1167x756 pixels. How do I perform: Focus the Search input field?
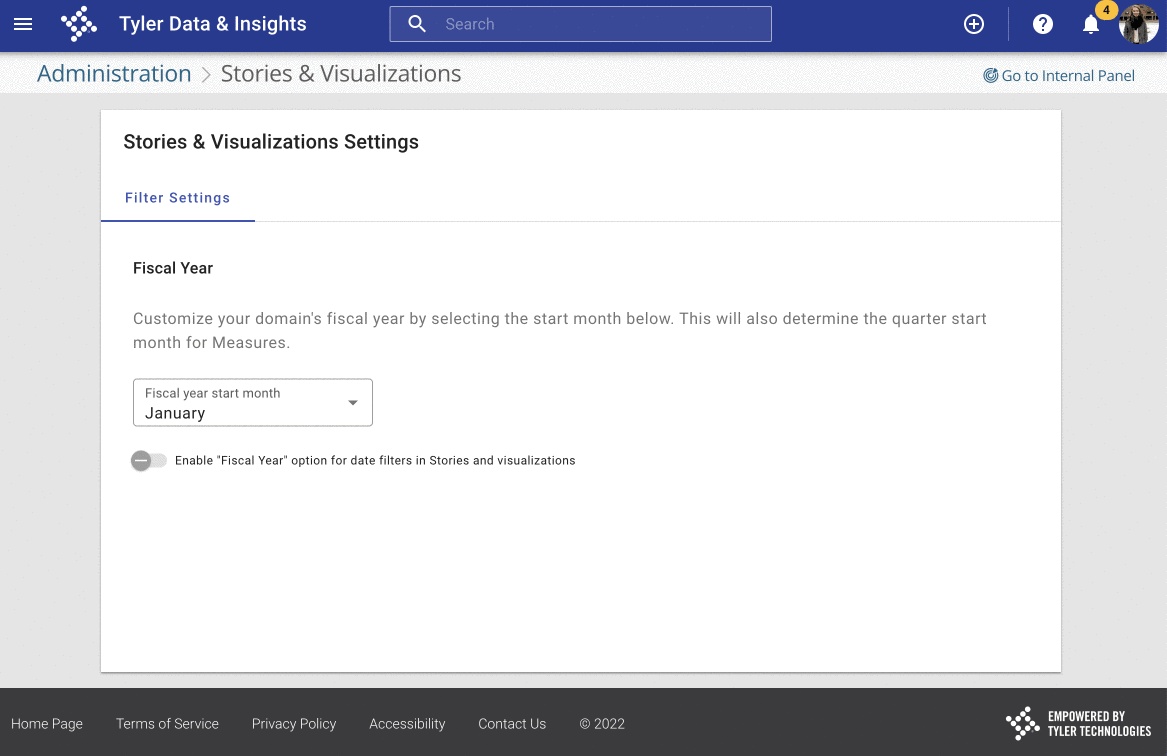581,24
